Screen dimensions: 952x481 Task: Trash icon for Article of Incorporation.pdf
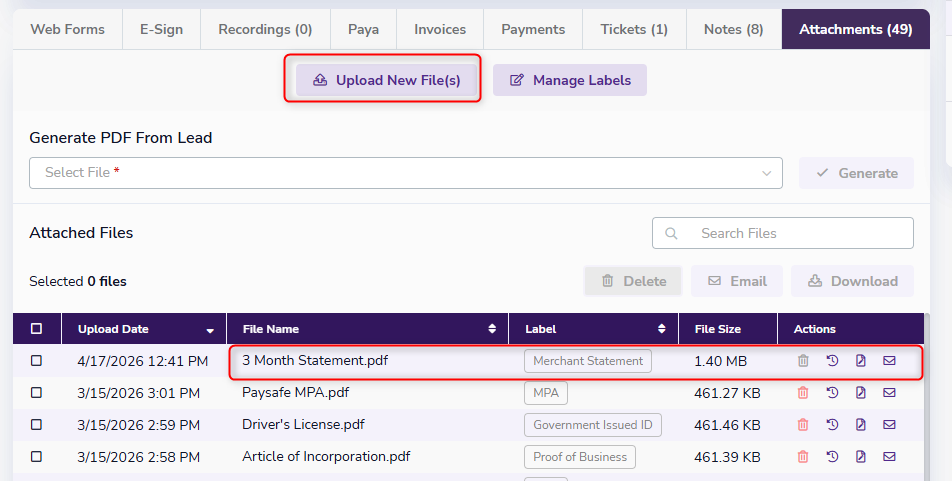pyautogui.click(x=803, y=457)
